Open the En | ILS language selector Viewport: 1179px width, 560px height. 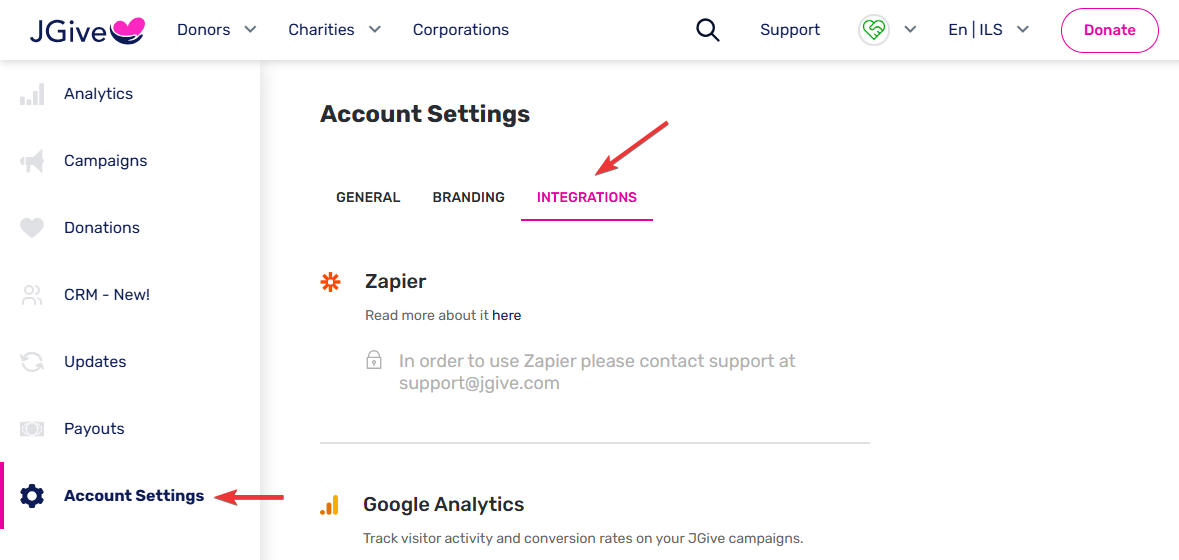[988, 30]
